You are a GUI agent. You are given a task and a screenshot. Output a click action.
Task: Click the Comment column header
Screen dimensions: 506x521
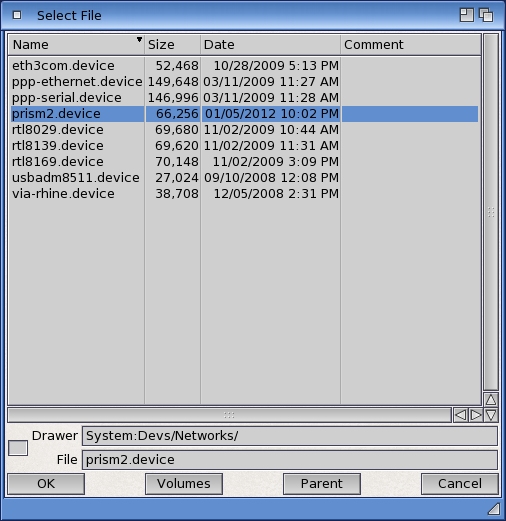411,45
